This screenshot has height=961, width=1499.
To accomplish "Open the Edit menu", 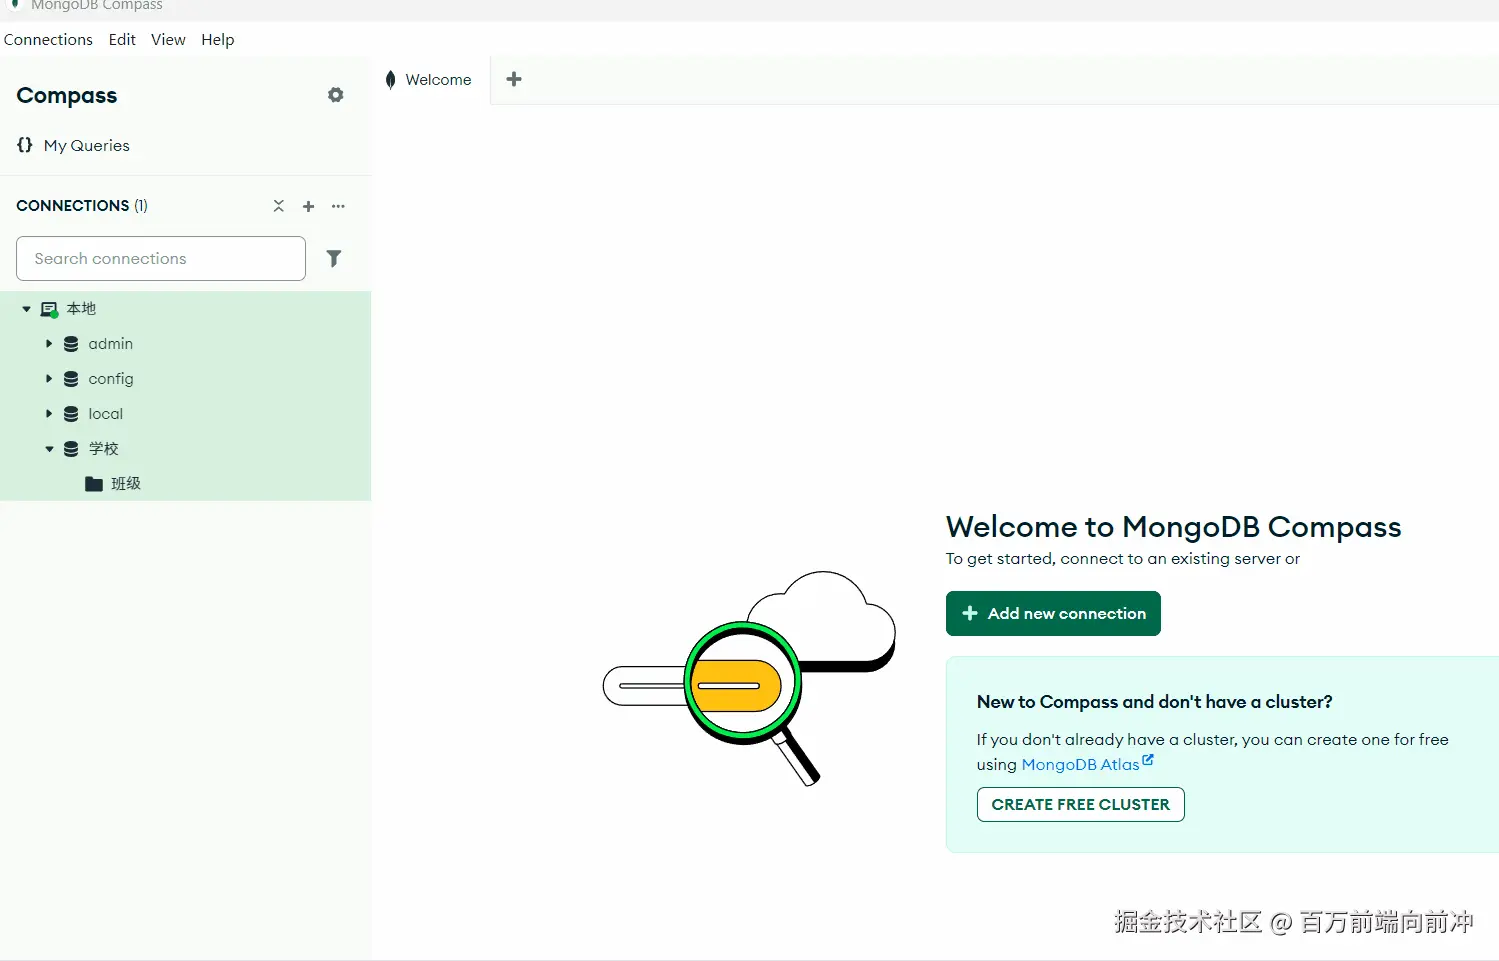I will tap(122, 40).
